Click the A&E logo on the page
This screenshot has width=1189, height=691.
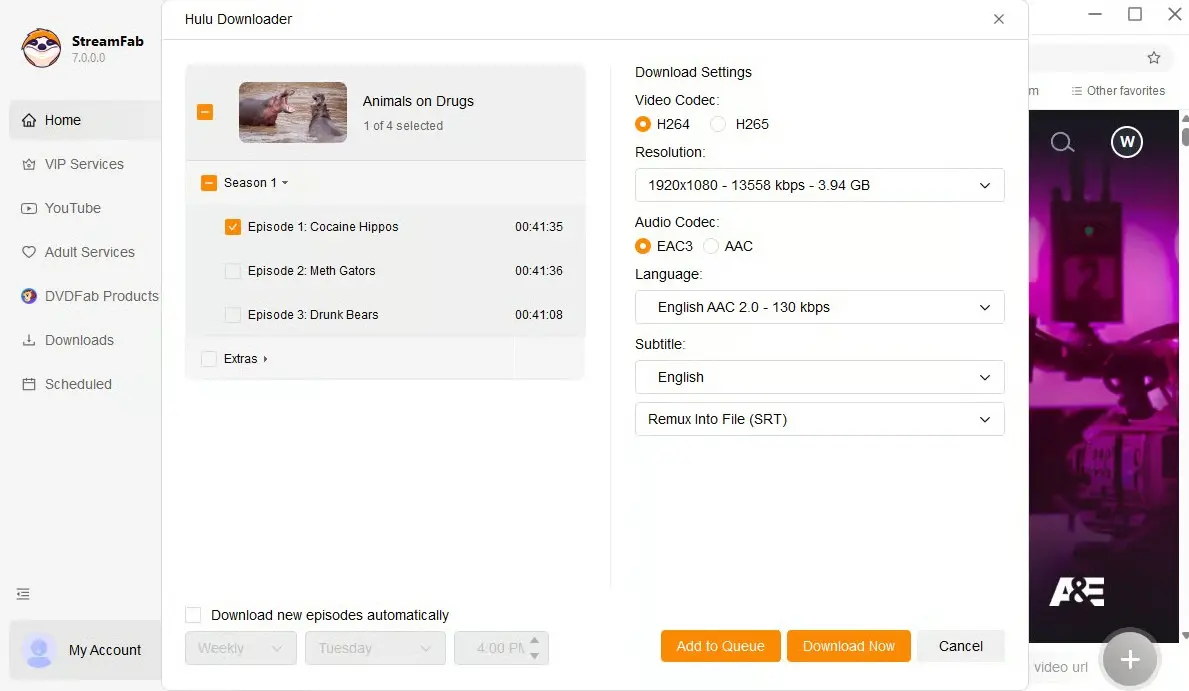coord(1077,592)
